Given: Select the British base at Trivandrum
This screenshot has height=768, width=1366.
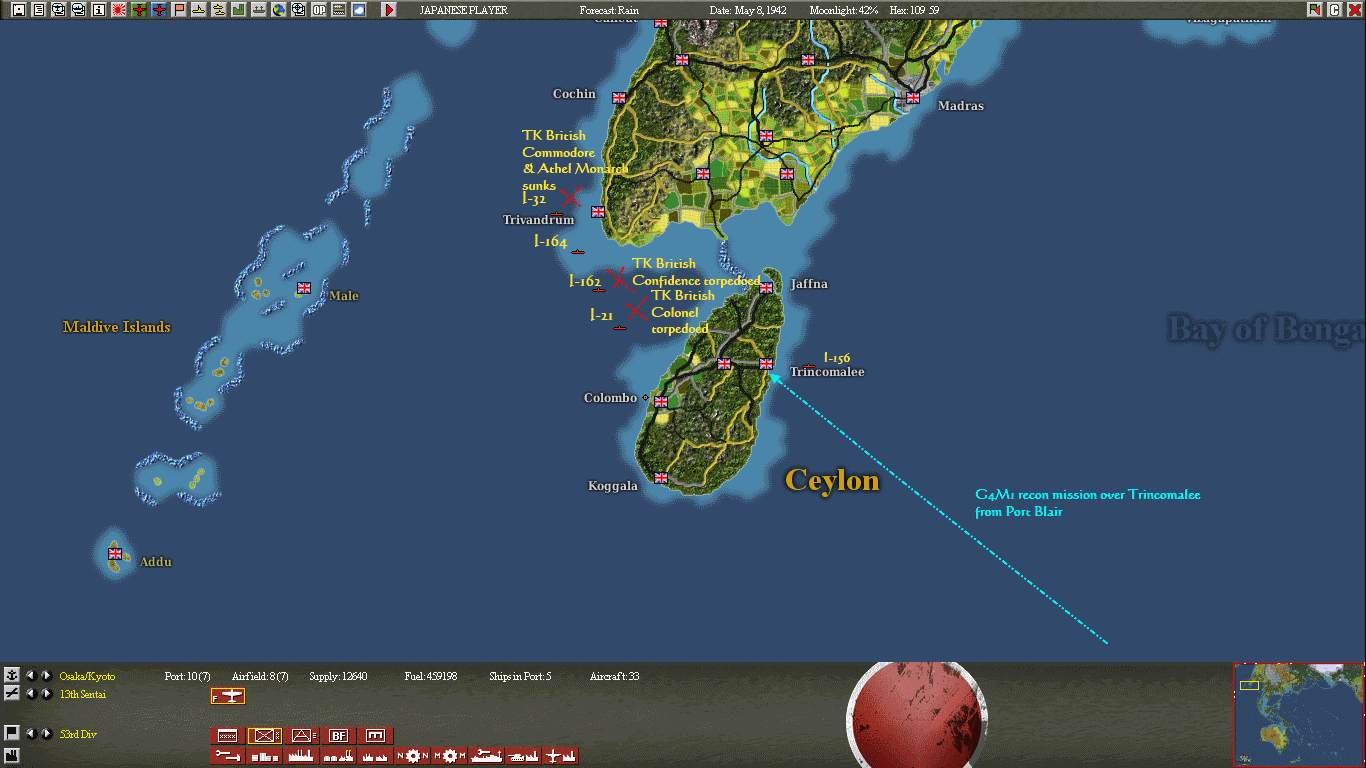Looking at the screenshot, I should pos(597,212).
